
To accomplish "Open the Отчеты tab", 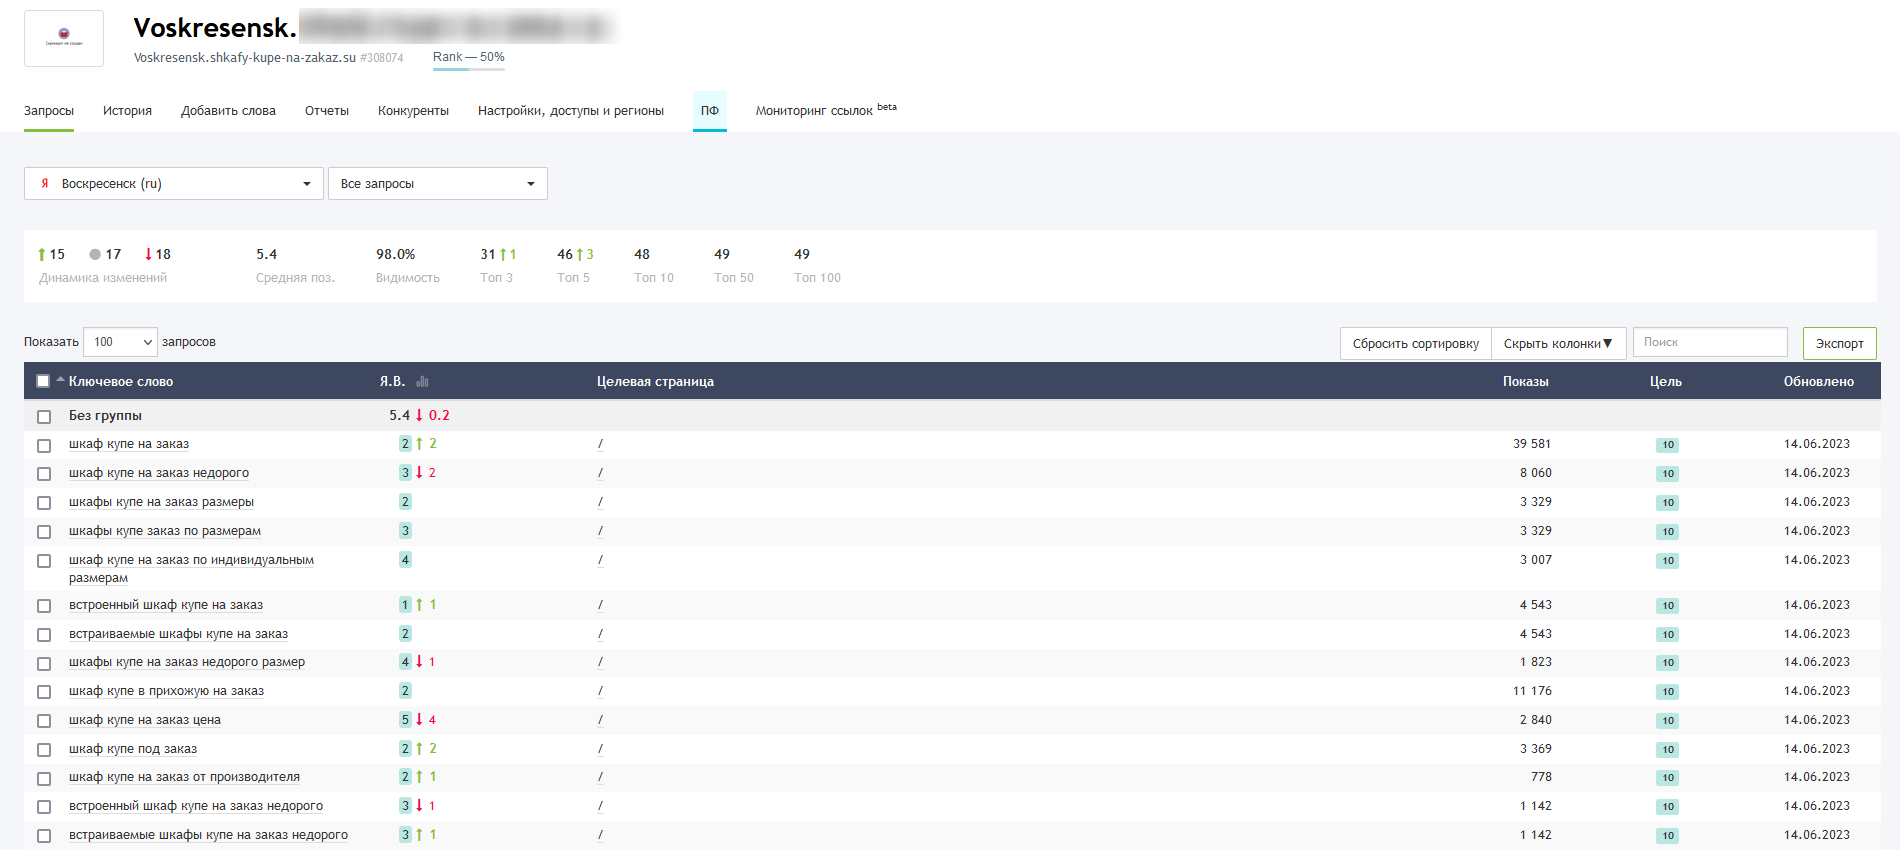I will click(x=327, y=111).
